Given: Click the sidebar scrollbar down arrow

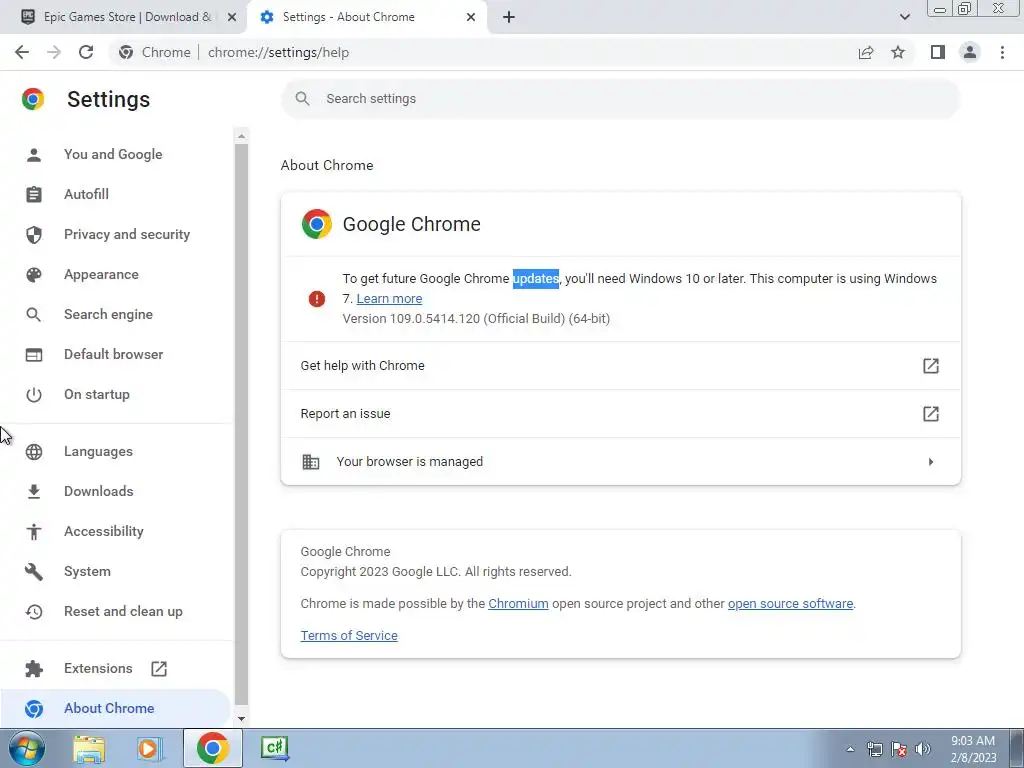Looking at the screenshot, I should [241, 718].
